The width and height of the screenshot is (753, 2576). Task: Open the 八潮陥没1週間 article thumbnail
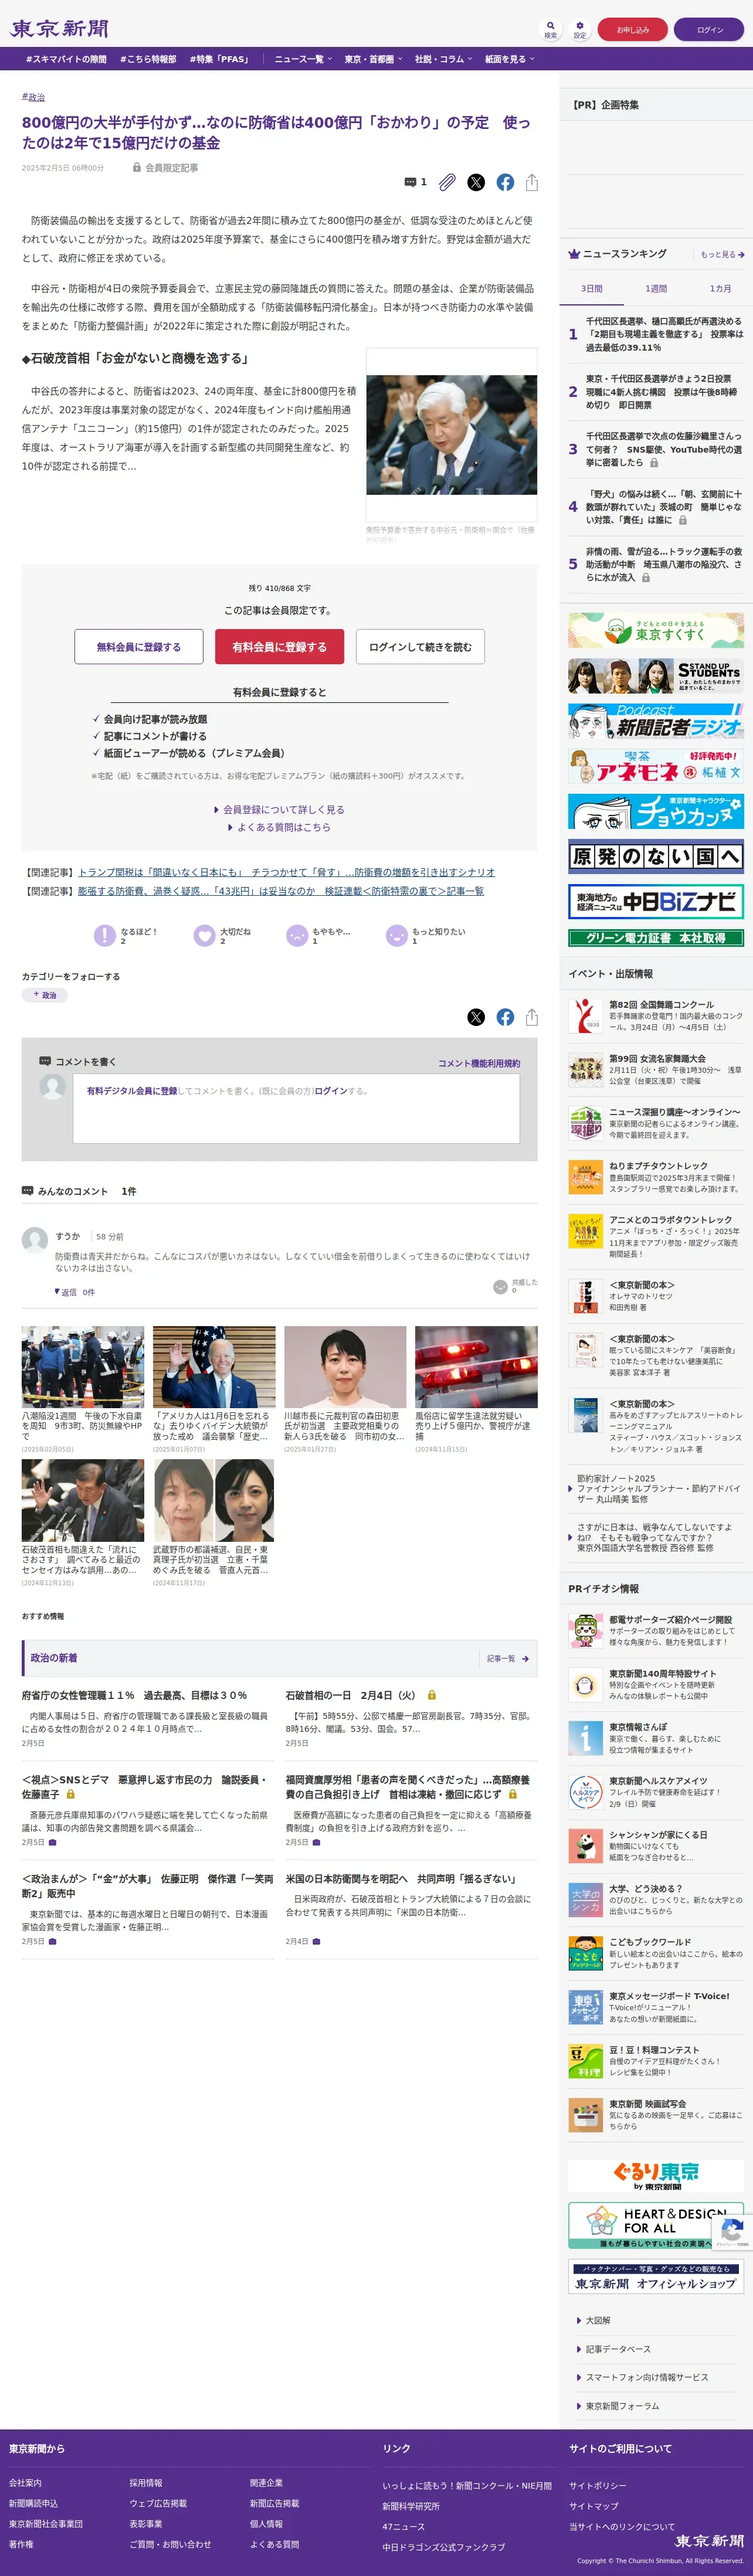coord(83,1367)
